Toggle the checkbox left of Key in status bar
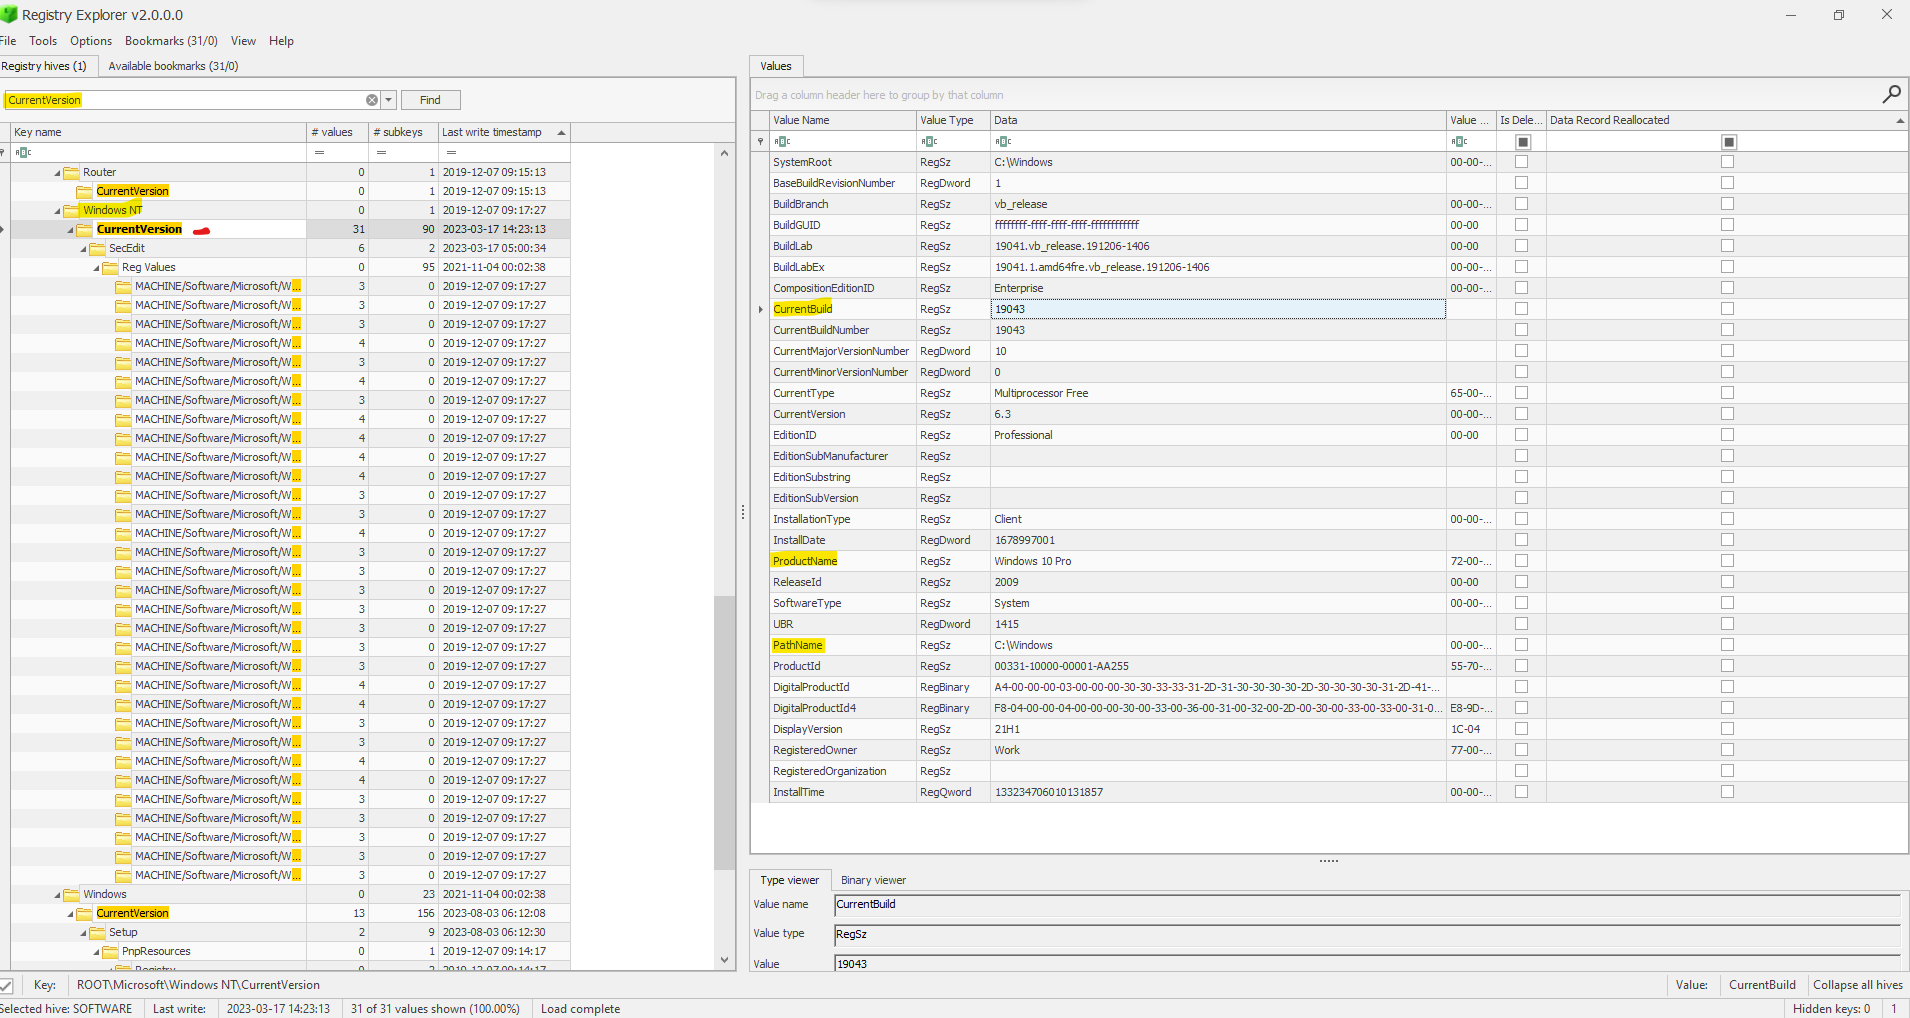 pos(6,985)
